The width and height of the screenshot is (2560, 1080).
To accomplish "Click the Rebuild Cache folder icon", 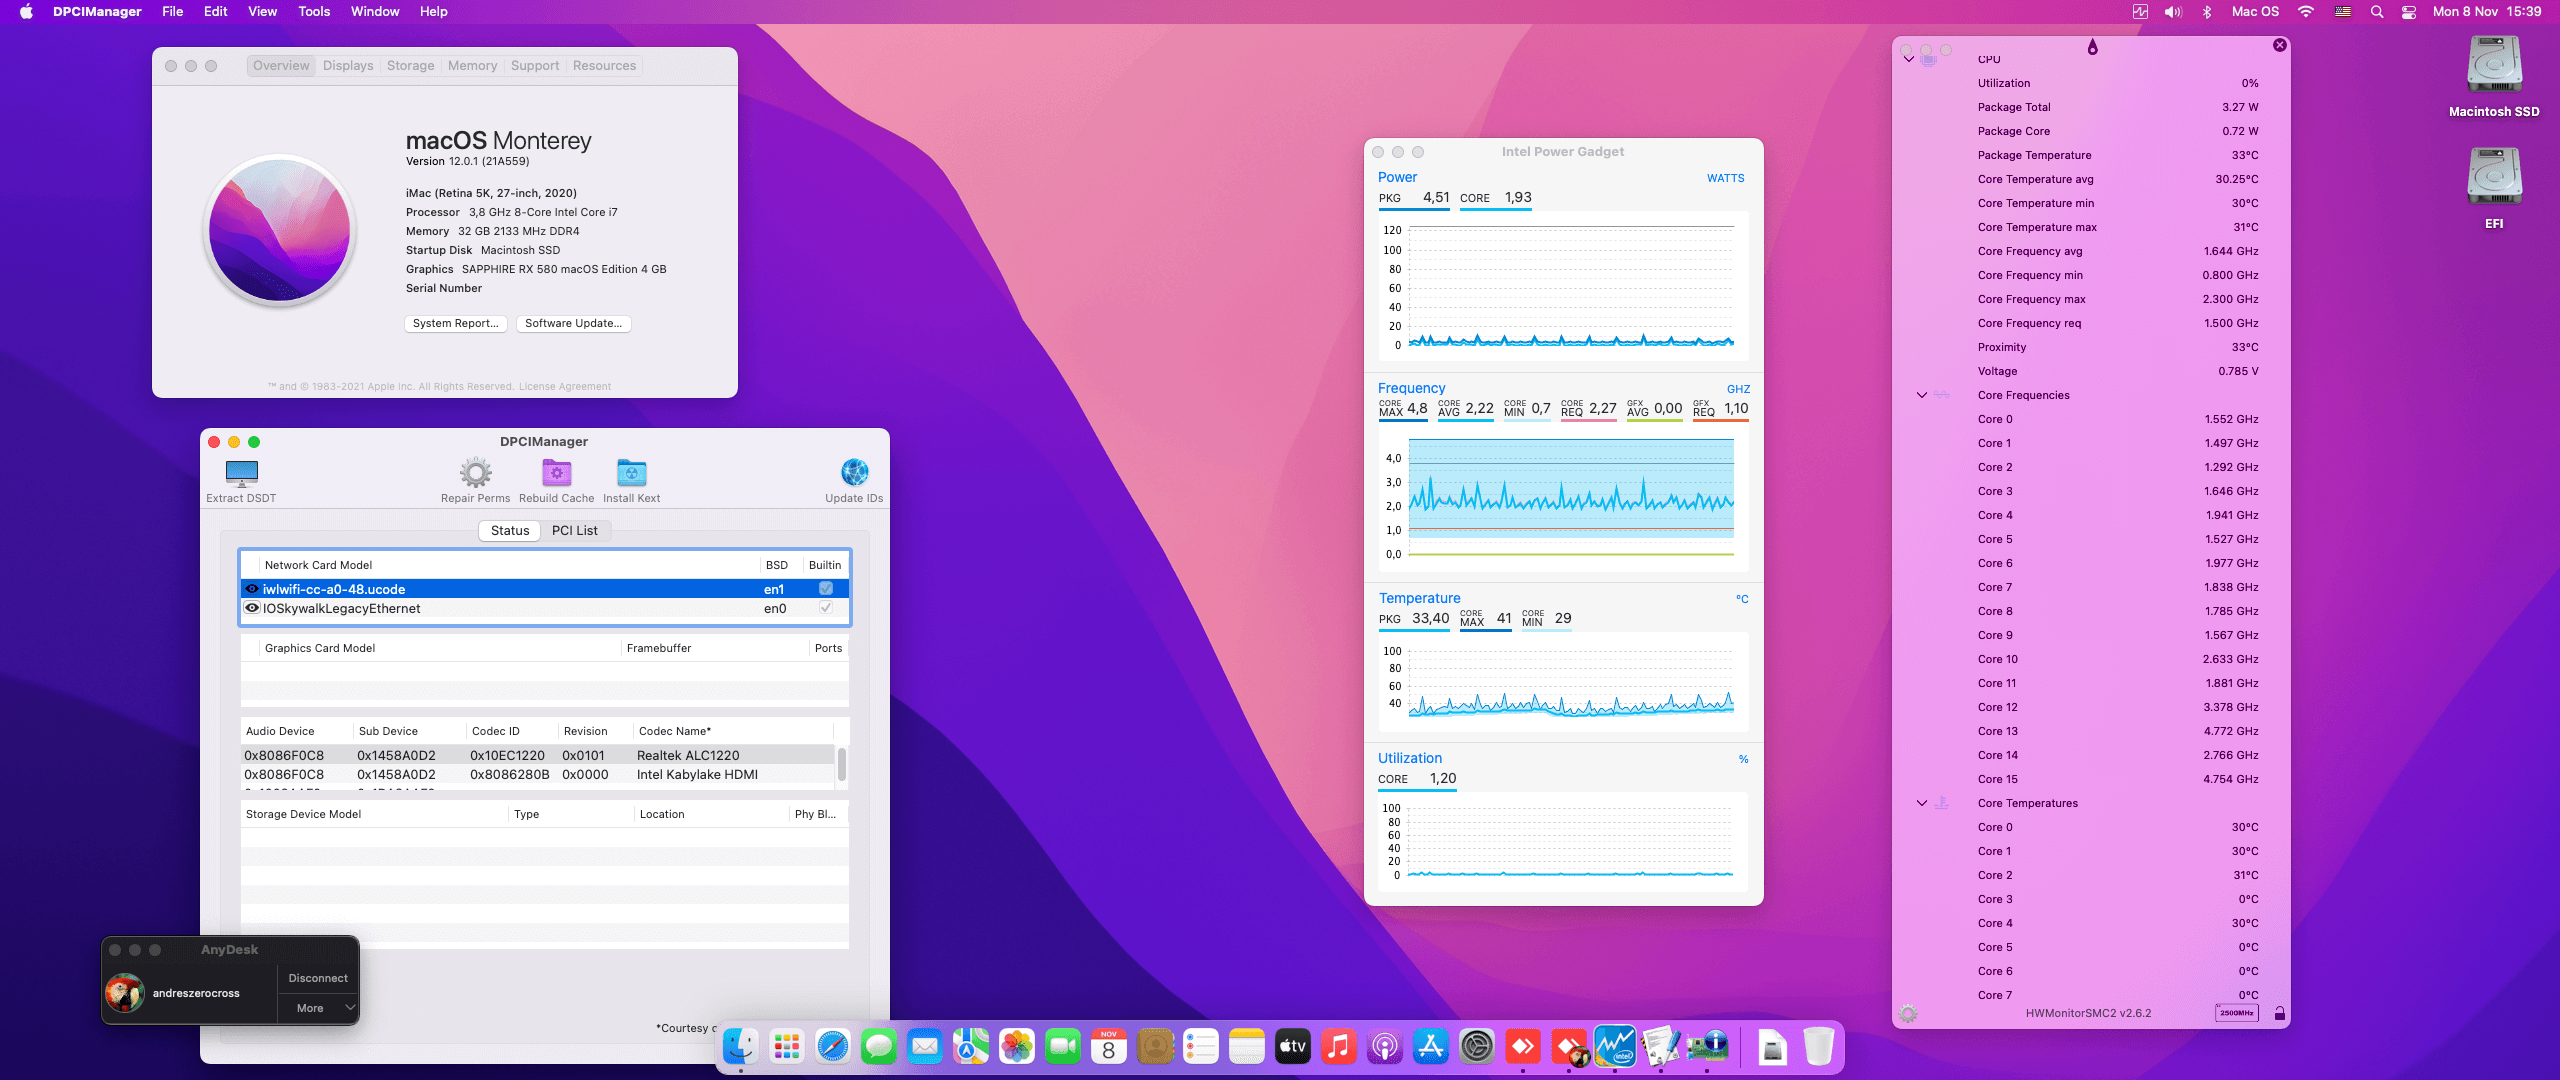I will (x=556, y=473).
